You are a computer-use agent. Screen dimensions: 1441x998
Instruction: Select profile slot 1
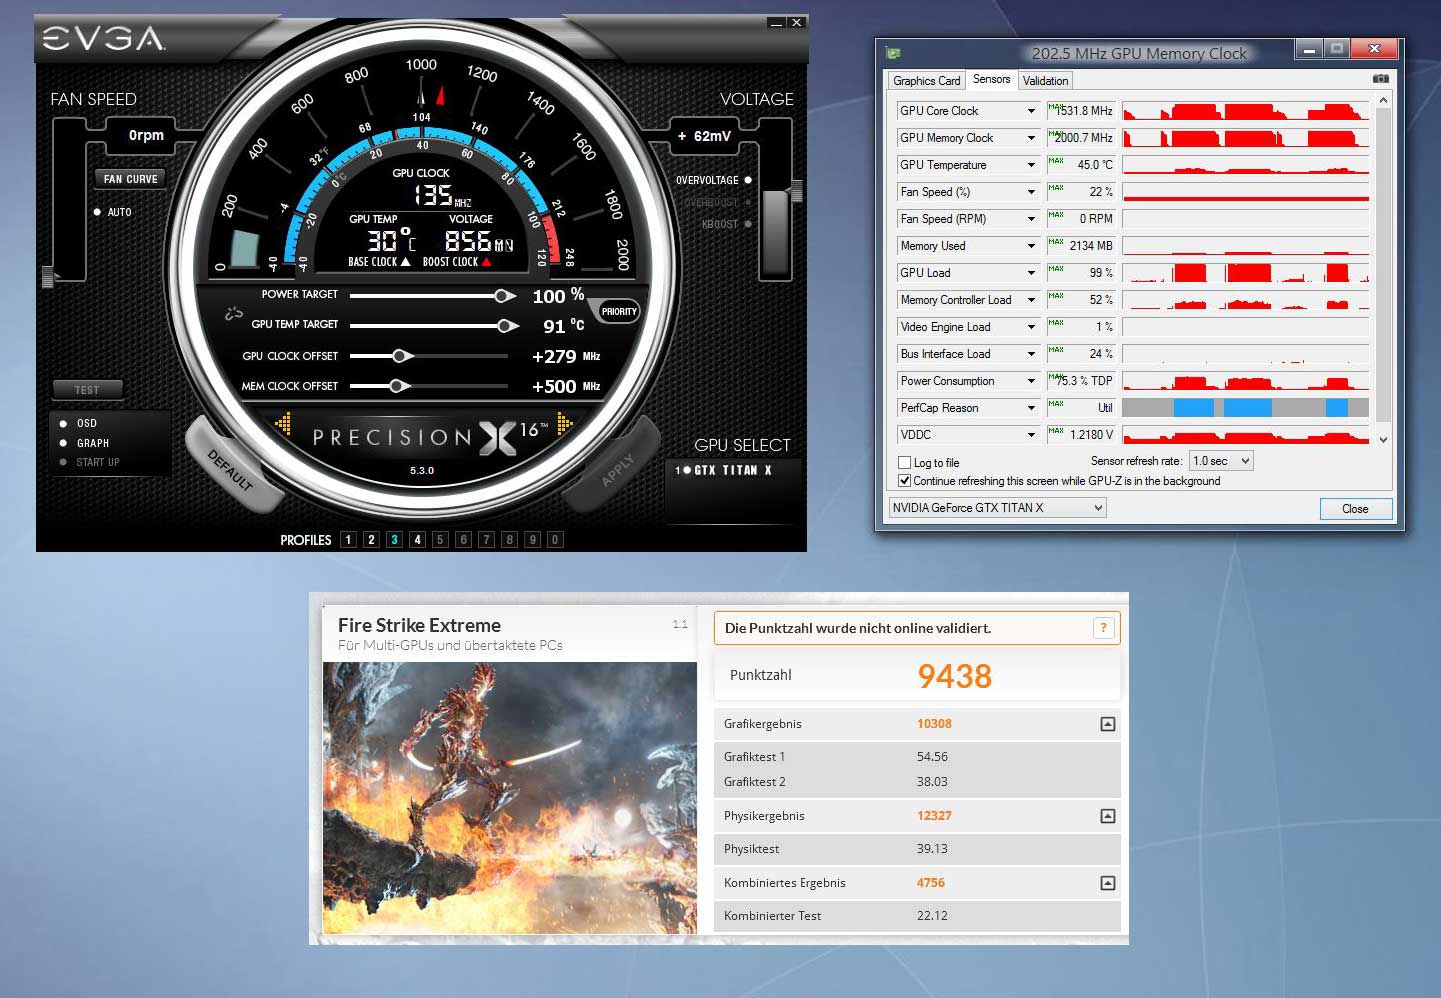pos(348,540)
